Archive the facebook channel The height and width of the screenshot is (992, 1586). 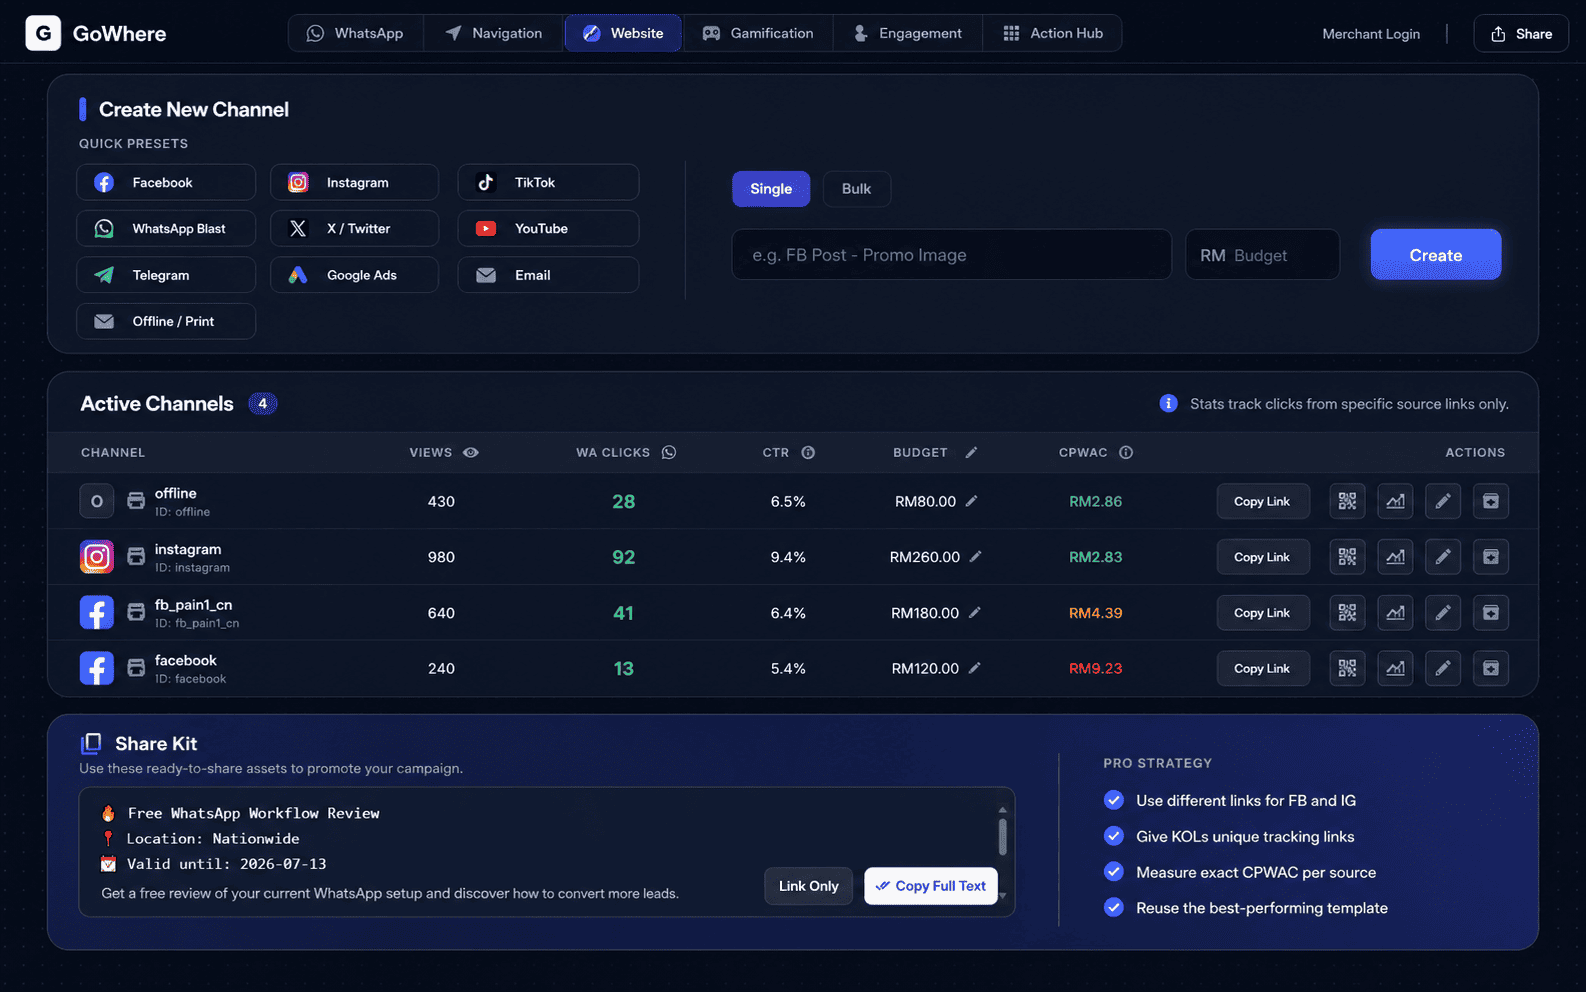(x=1491, y=668)
